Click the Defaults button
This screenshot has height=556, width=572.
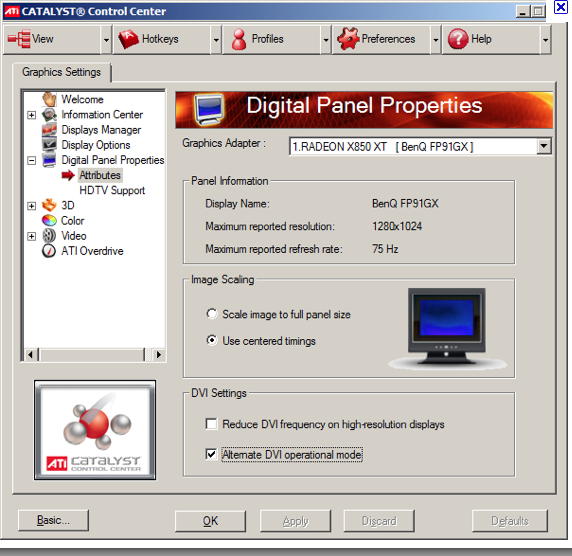point(510,521)
